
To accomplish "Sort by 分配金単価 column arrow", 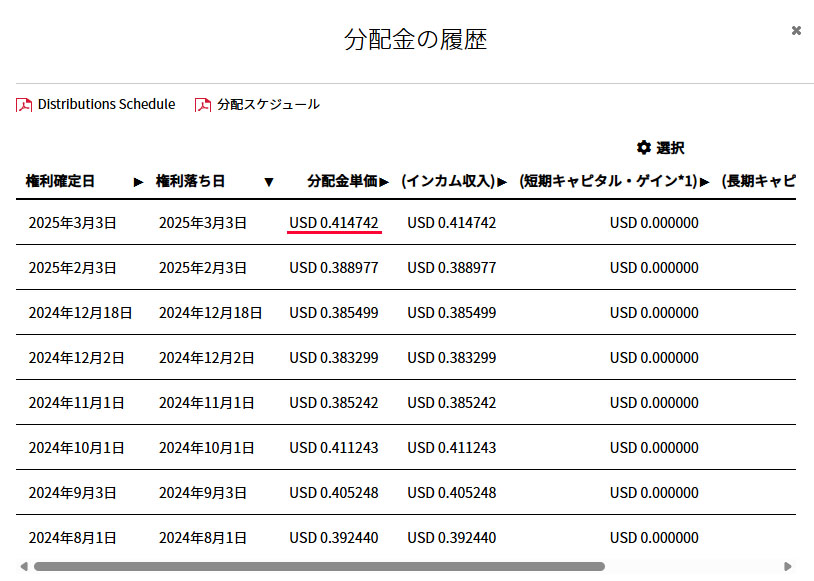I will pyautogui.click(x=384, y=182).
